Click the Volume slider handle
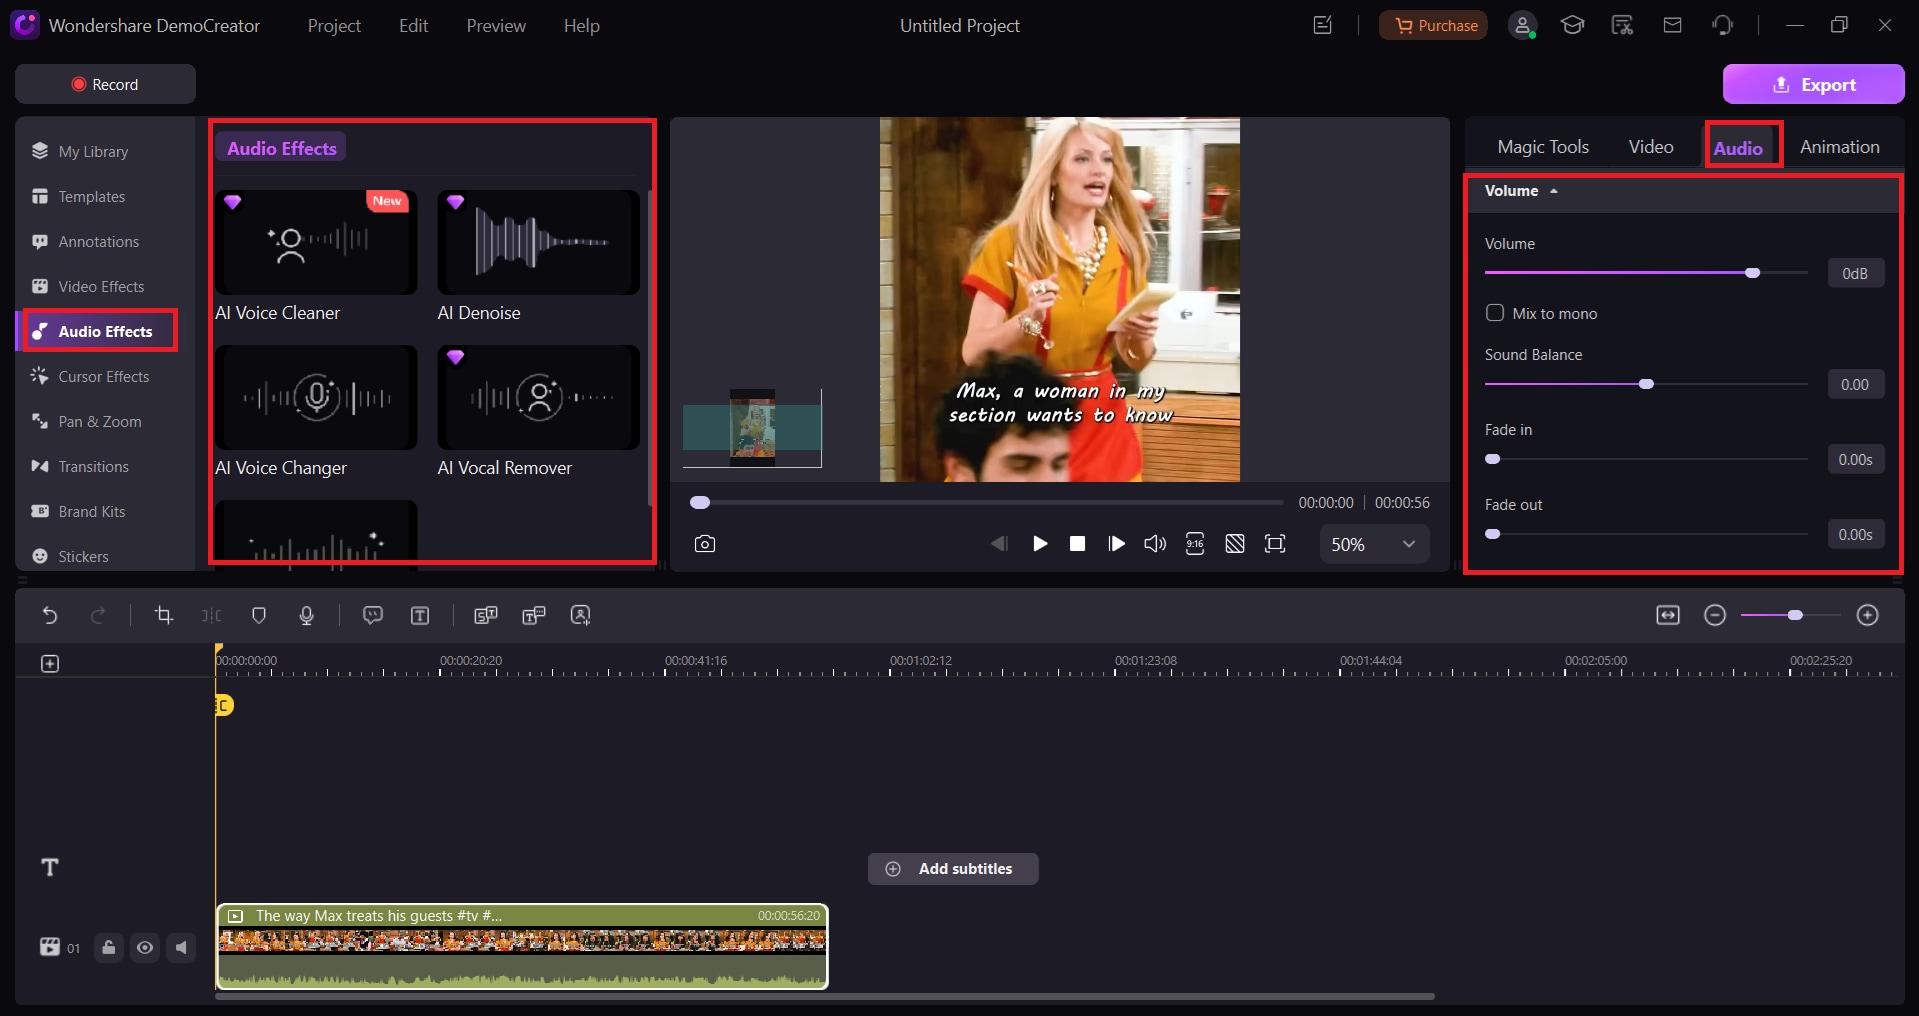This screenshot has width=1919, height=1016. (x=1752, y=273)
